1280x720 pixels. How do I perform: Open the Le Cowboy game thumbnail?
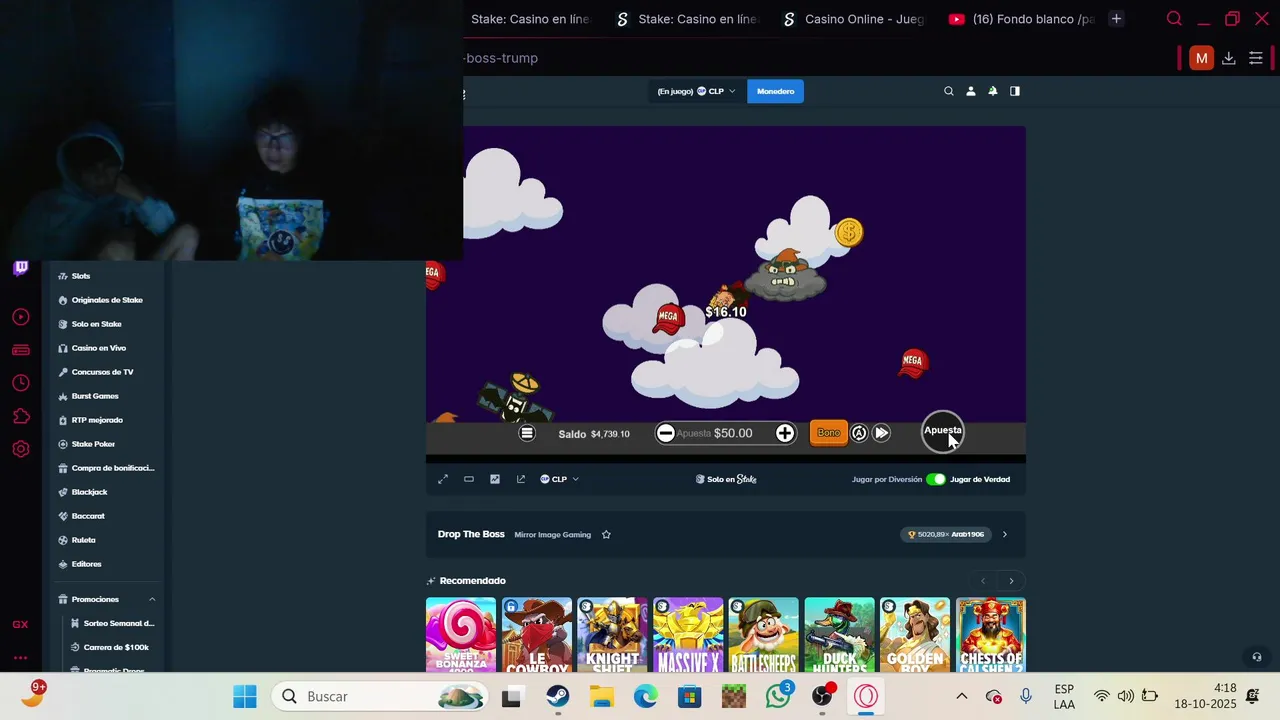pyautogui.click(x=537, y=635)
